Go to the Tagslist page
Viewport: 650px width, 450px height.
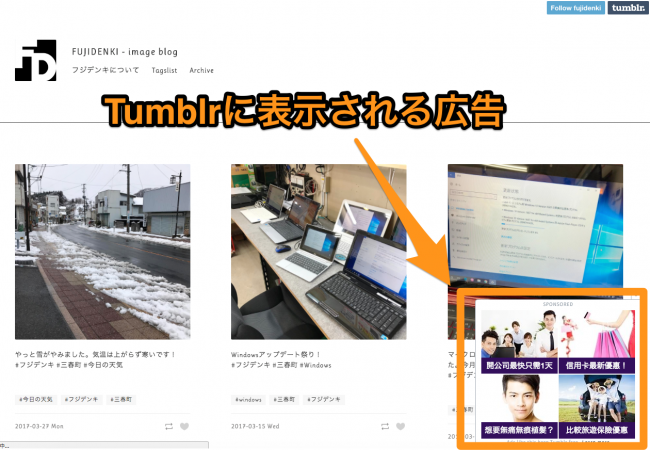[x=164, y=70]
